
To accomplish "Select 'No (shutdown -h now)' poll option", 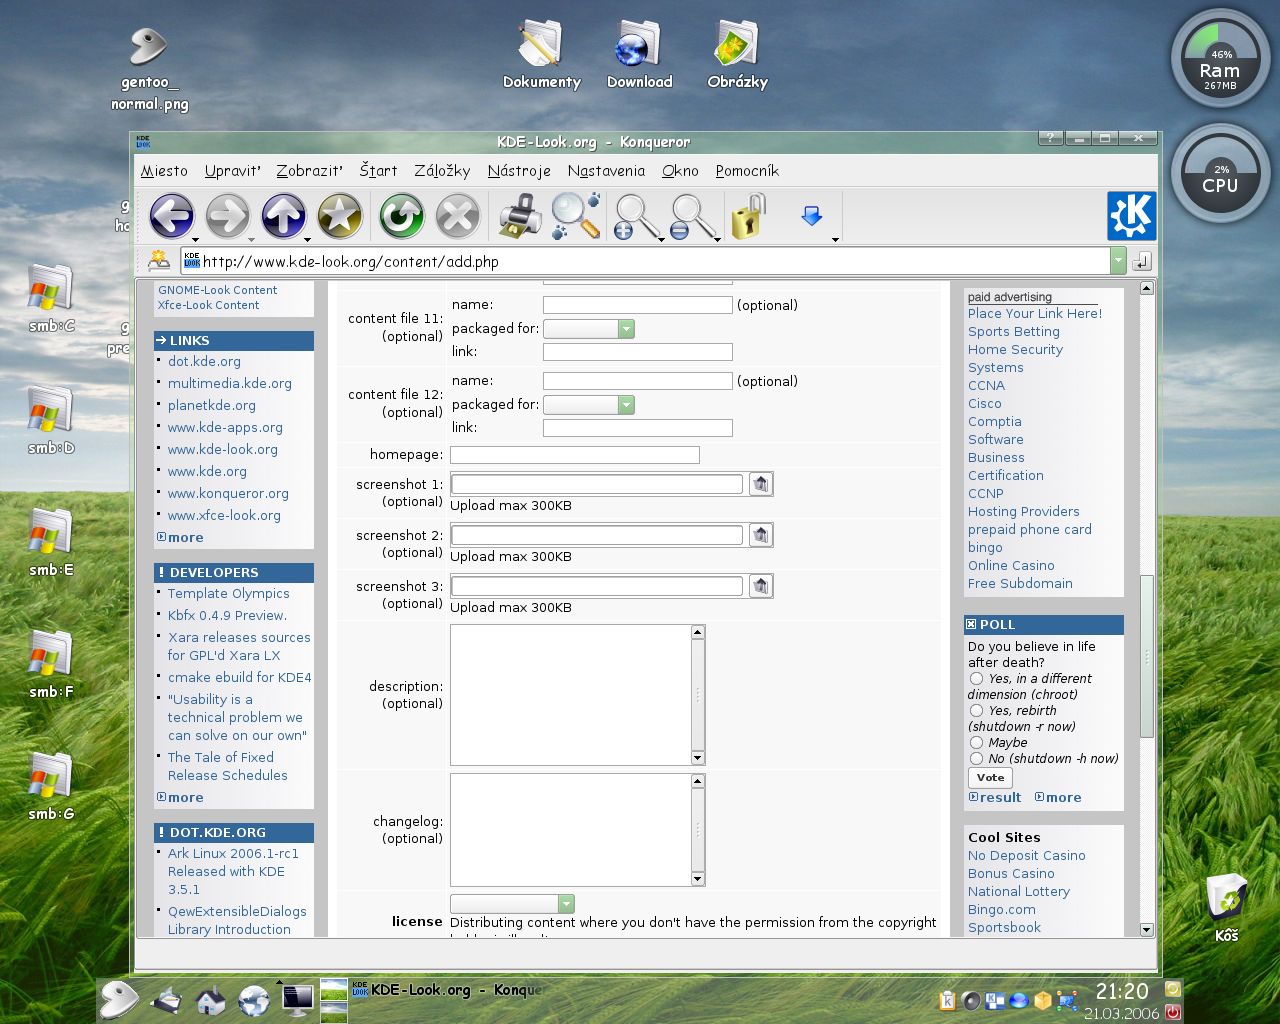I will click(976, 759).
